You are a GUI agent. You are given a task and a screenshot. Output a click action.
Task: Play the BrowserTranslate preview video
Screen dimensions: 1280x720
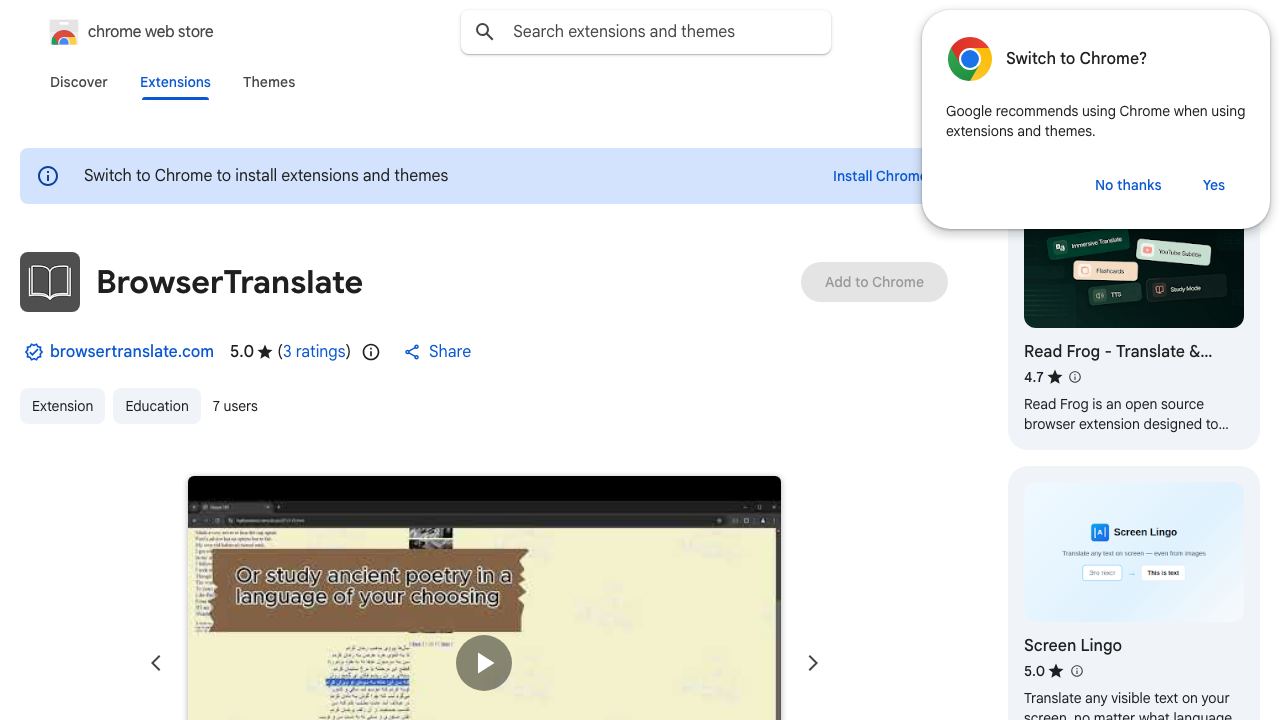click(484, 663)
